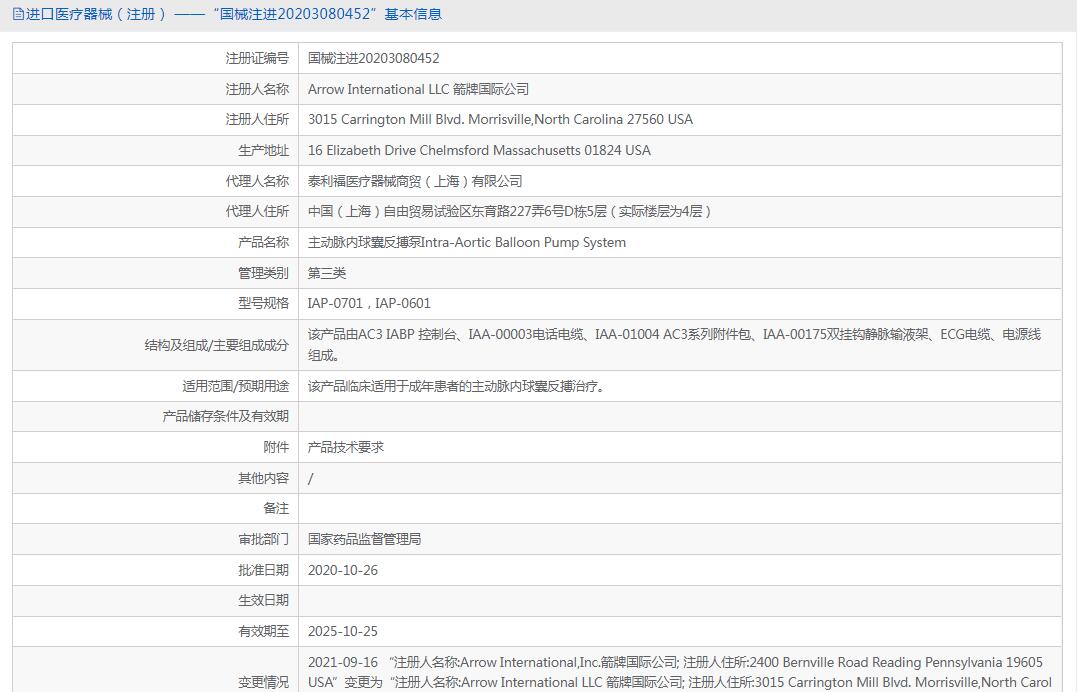
Task: Click the 注册人名称 label
Action: (257, 89)
